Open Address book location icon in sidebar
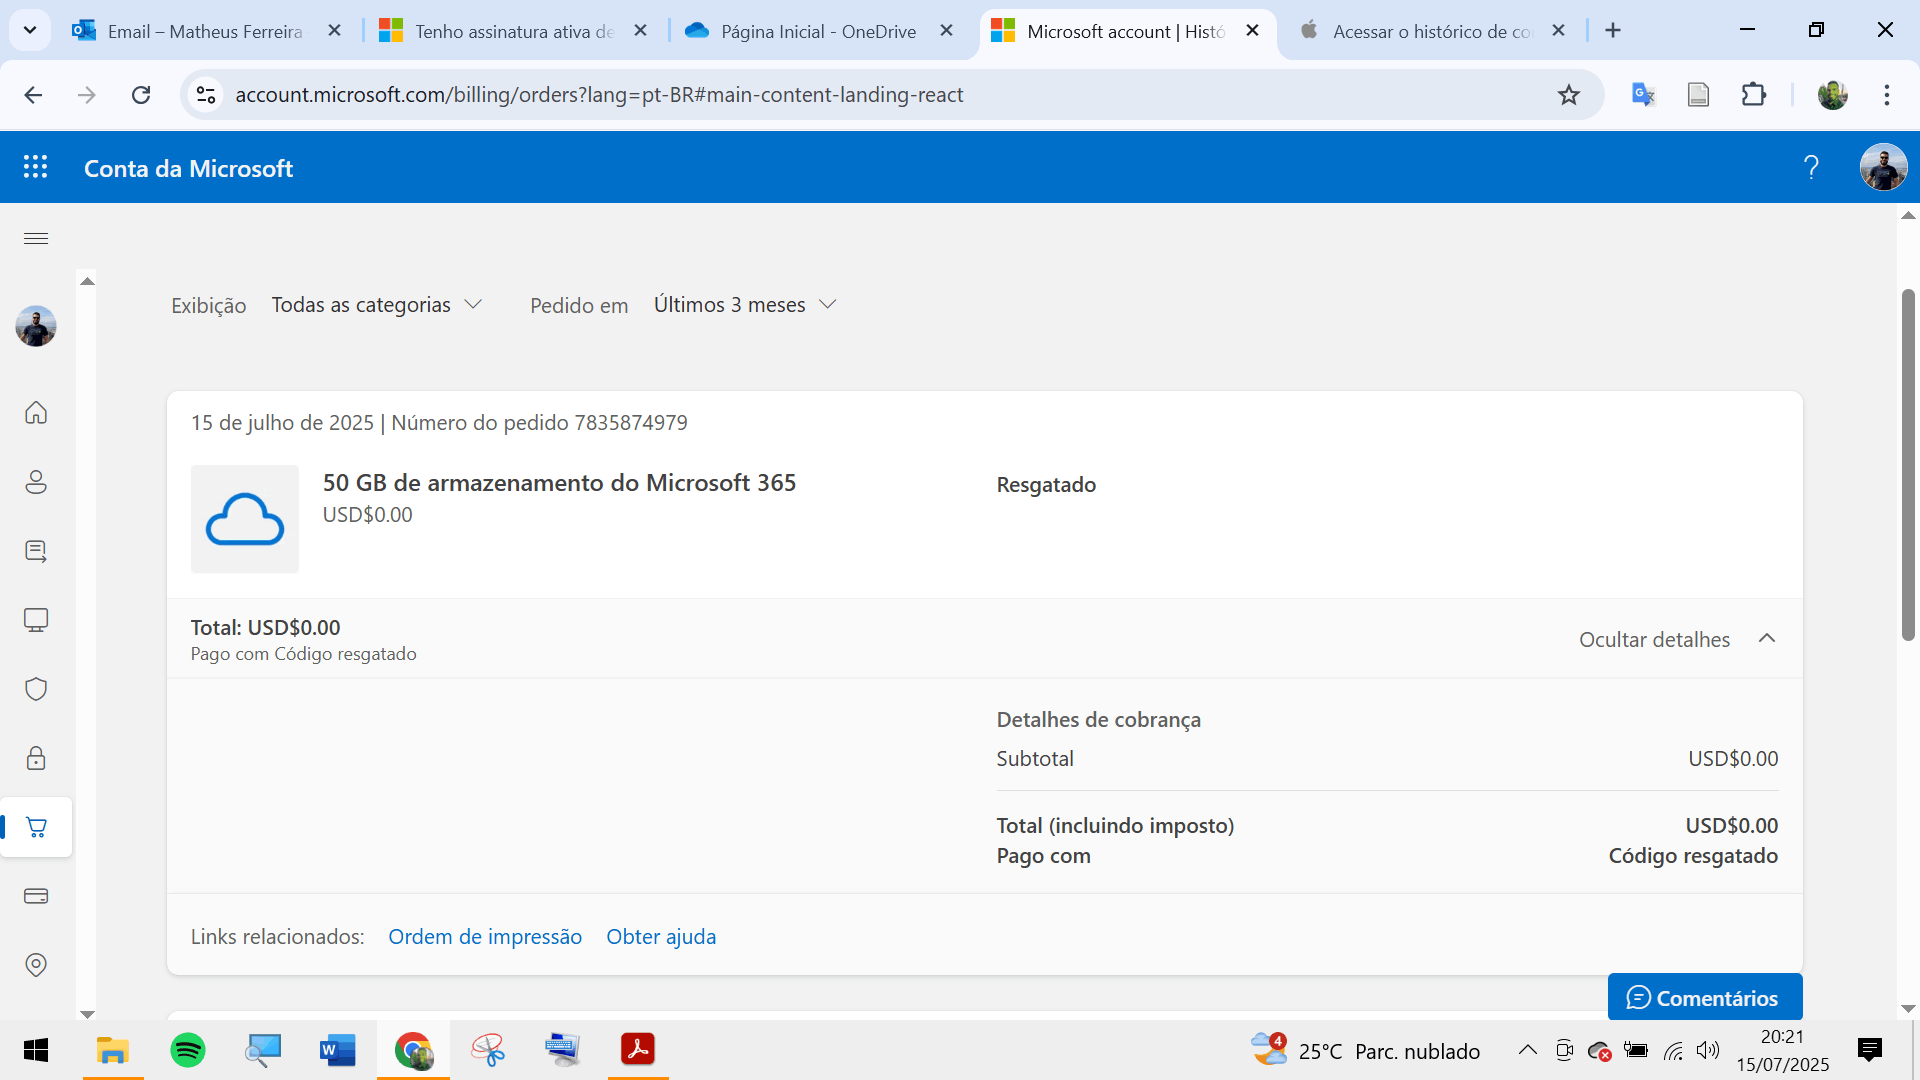The height and width of the screenshot is (1080, 1920). coord(36,965)
